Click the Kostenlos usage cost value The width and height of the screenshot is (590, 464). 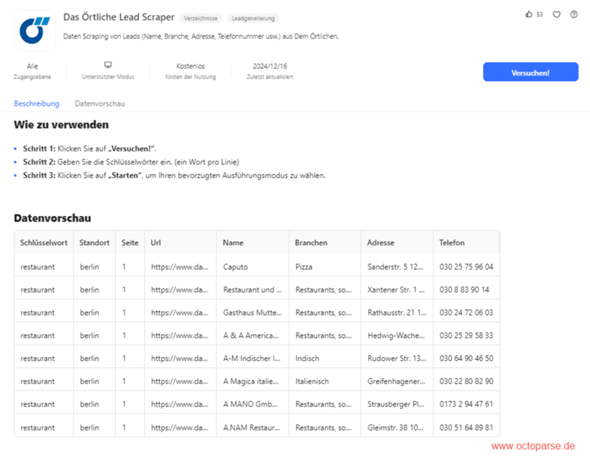tap(190, 66)
